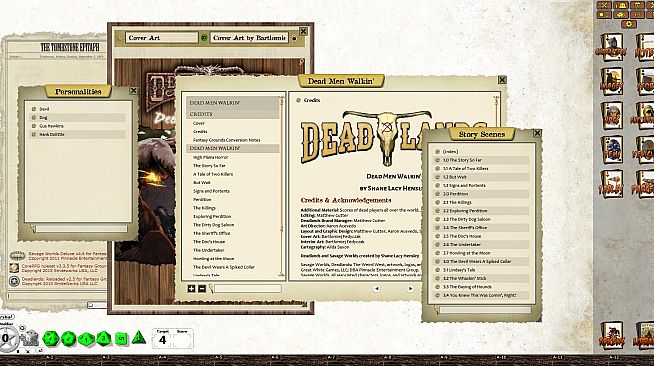Select Signs and Portents in reference index

(x=211, y=191)
